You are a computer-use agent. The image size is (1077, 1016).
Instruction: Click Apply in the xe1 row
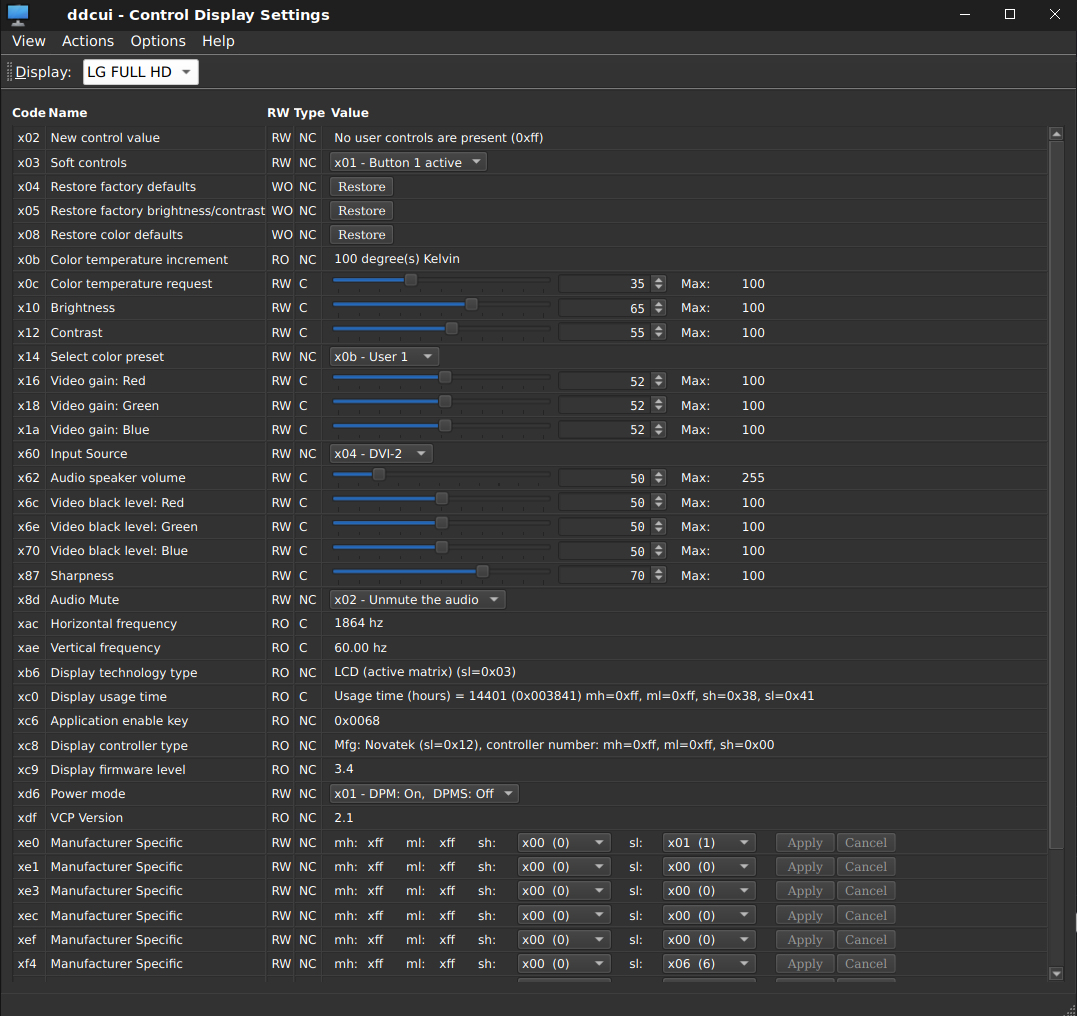[804, 867]
